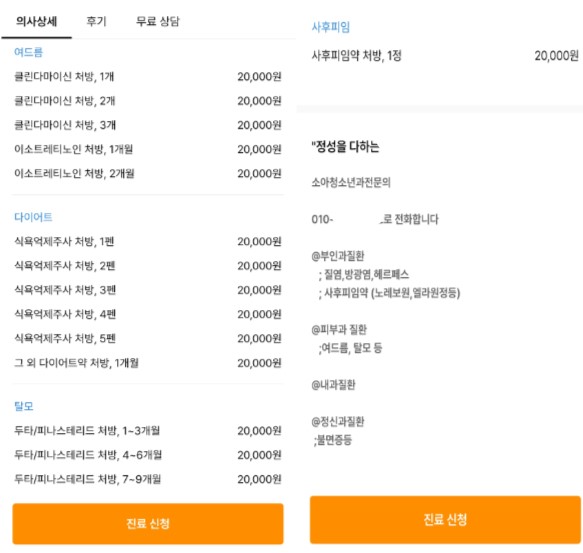
Task: Select the 의사상세 tab
Action: pos(36,22)
